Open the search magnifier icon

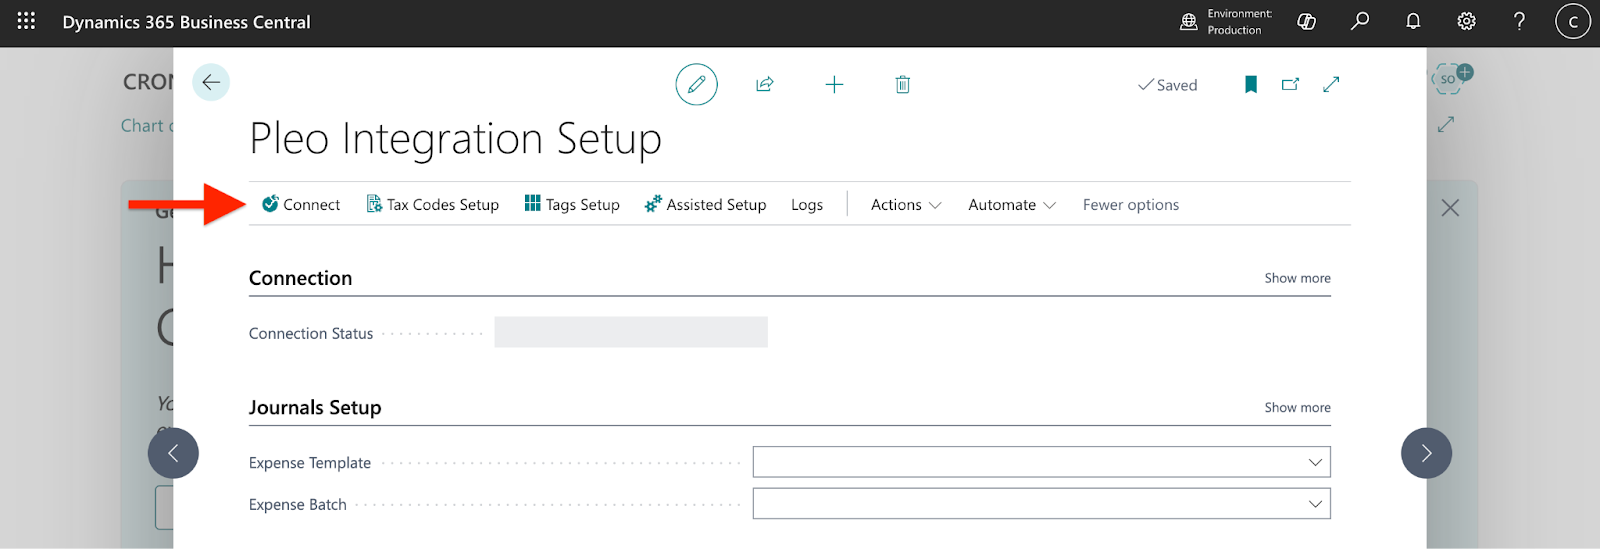1360,21
